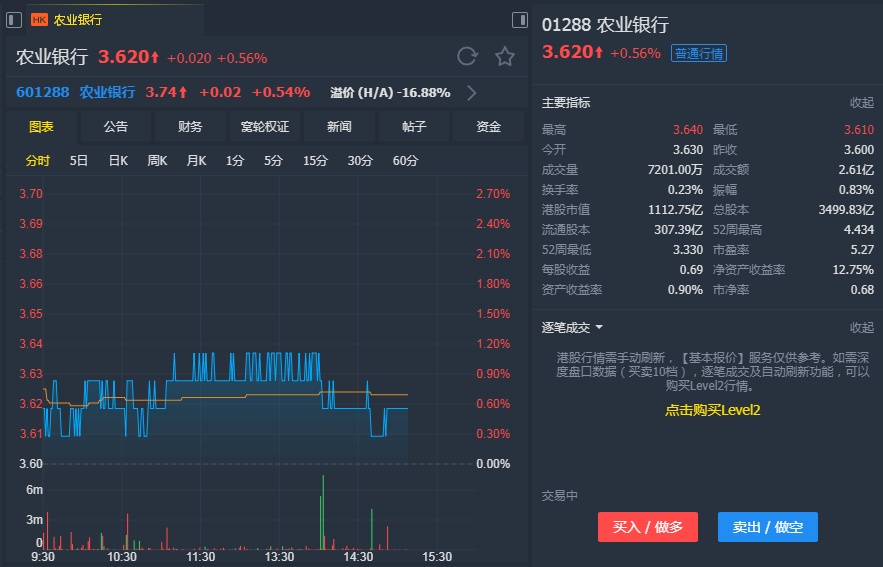The height and width of the screenshot is (567, 883).
Task: Select the 5日 chart period
Action: pos(79,161)
